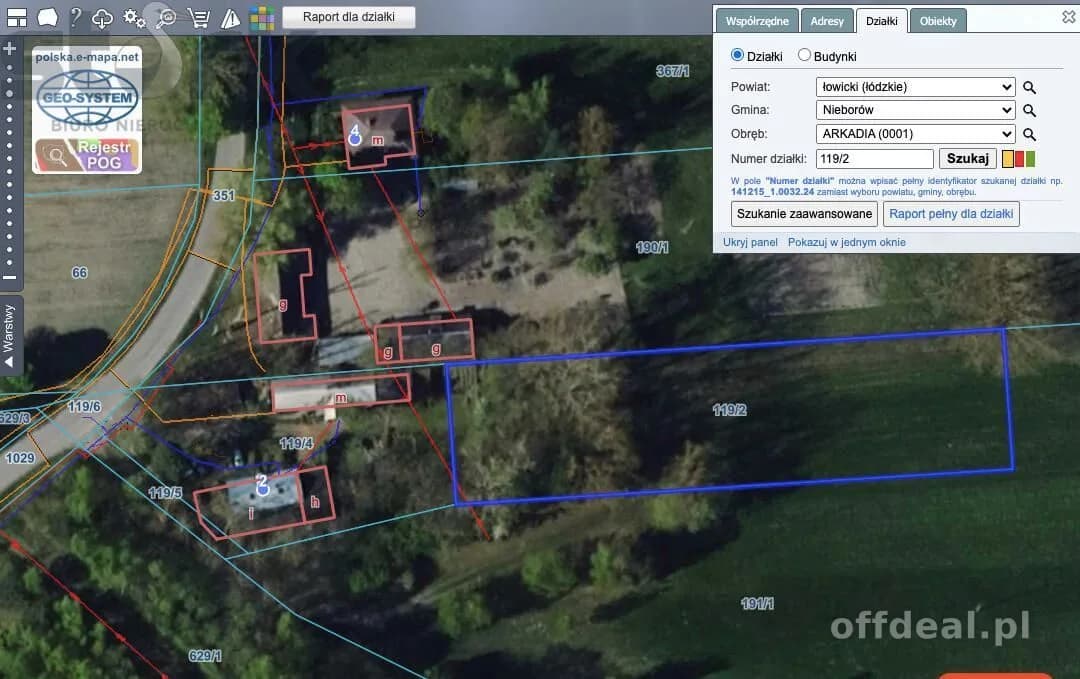Click search icon next to Obręb
Image resolution: width=1080 pixels, height=679 pixels.
[x=1029, y=134]
